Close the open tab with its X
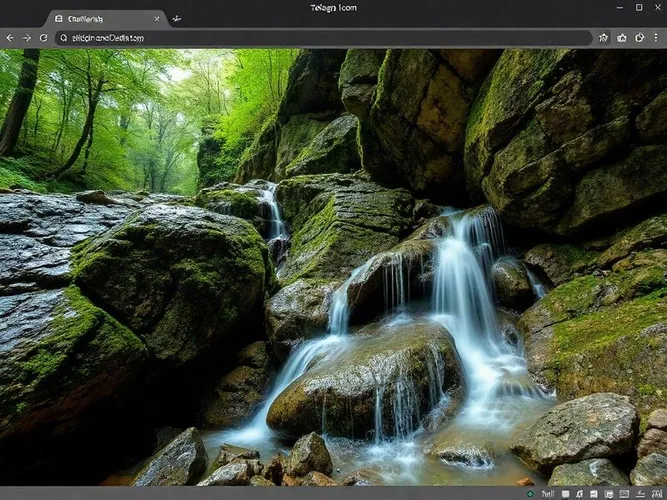The image size is (667, 500). pyautogui.click(x=157, y=19)
